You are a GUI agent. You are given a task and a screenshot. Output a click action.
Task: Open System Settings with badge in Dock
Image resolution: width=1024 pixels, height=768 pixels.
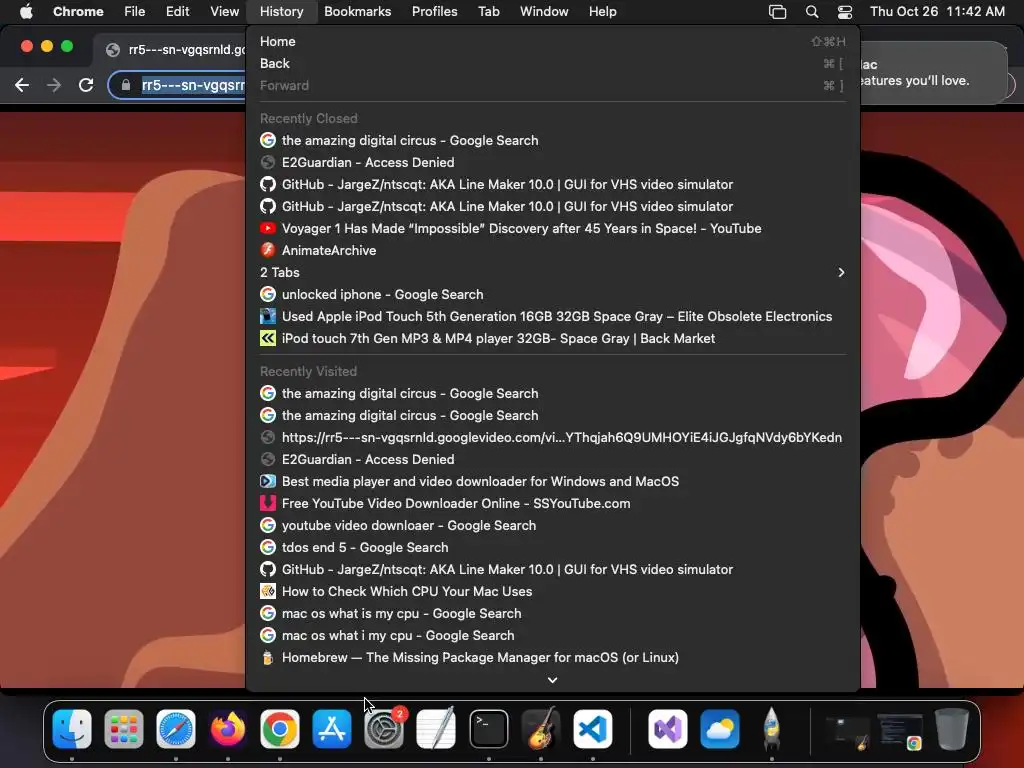(x=384, y=729)
